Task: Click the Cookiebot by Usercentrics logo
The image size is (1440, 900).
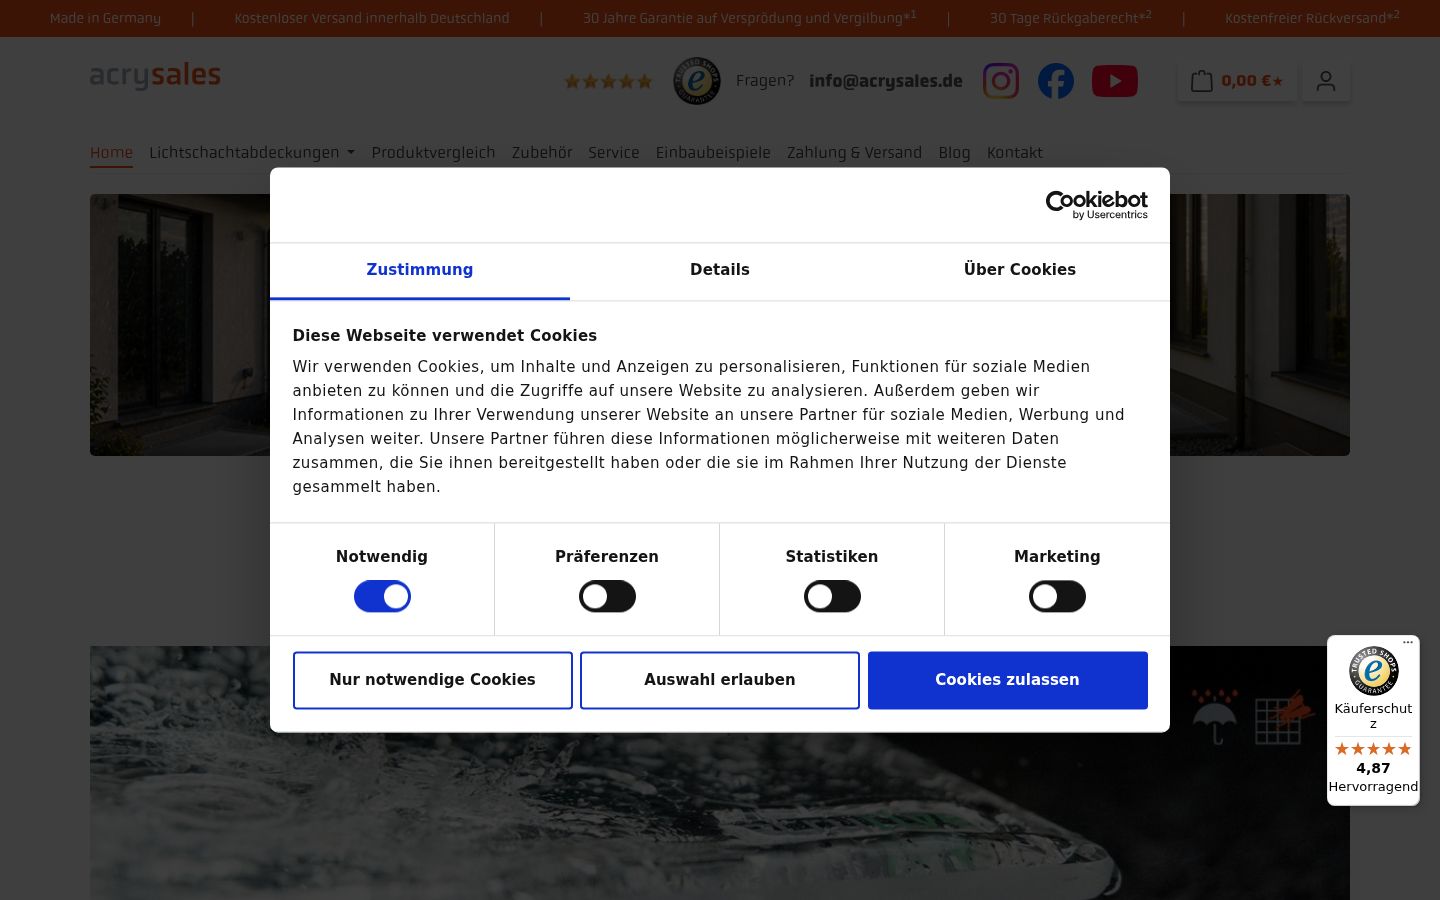Action: tap(1096, 205)
